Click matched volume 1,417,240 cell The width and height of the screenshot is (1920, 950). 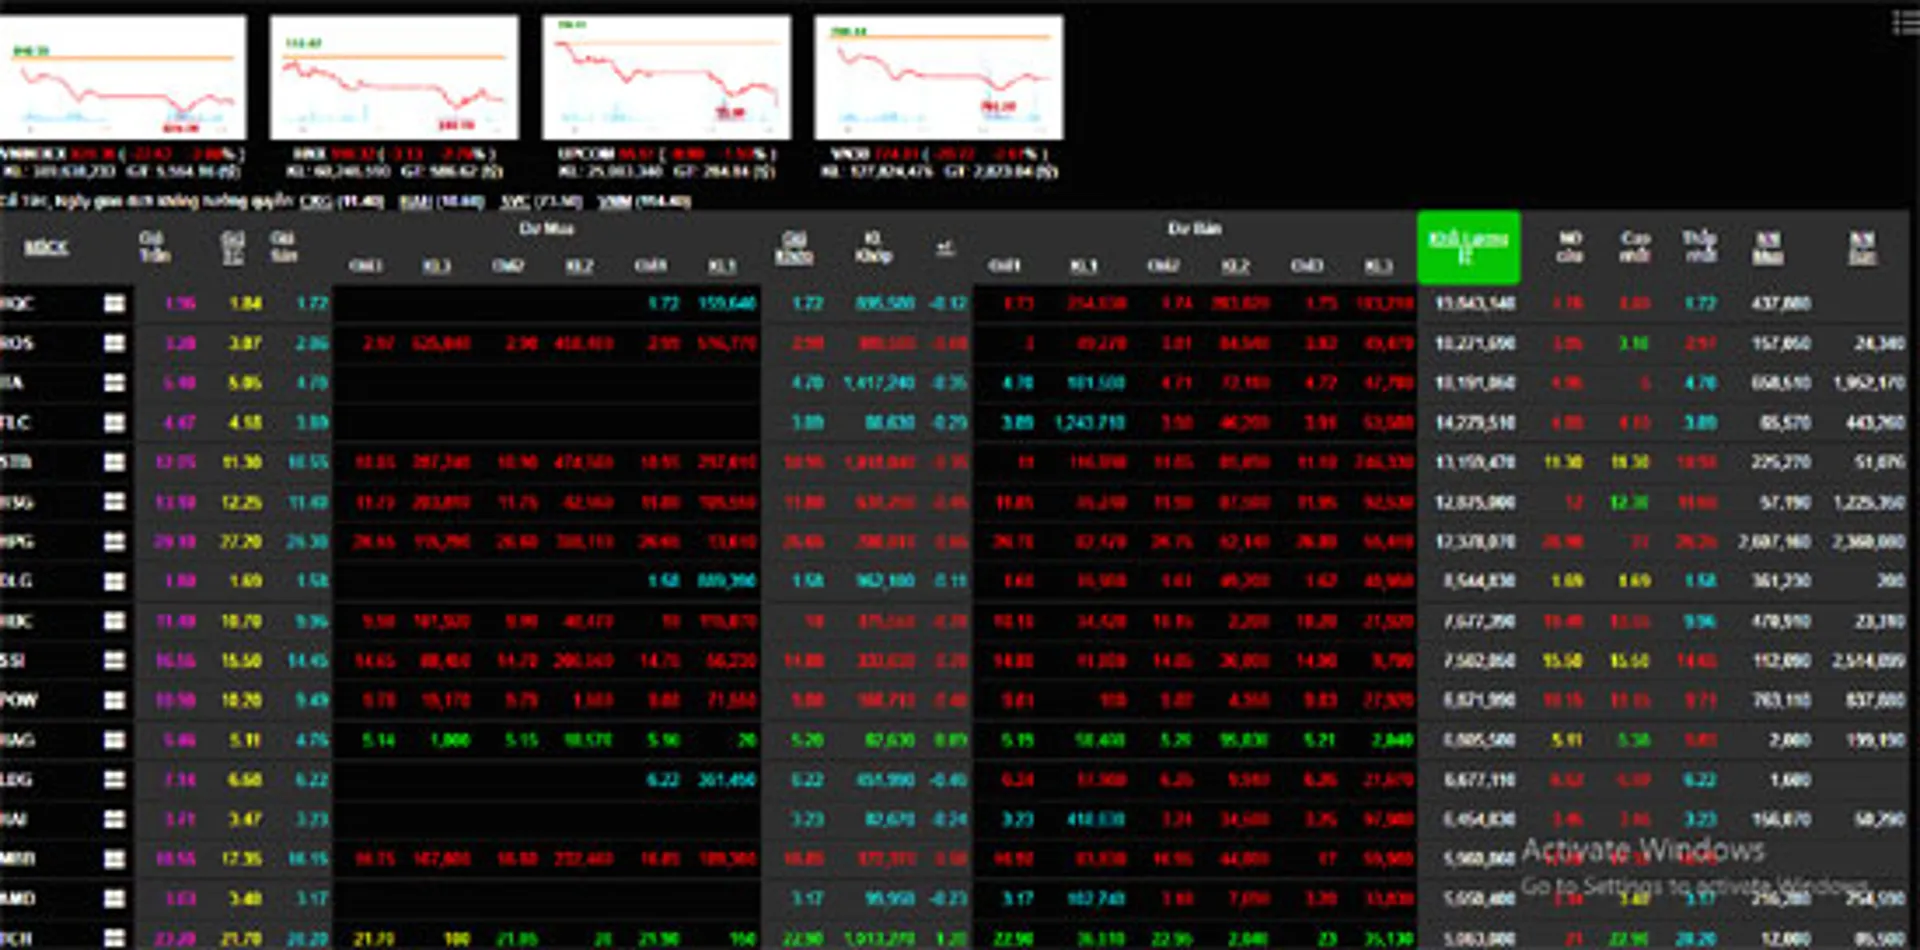879,383
